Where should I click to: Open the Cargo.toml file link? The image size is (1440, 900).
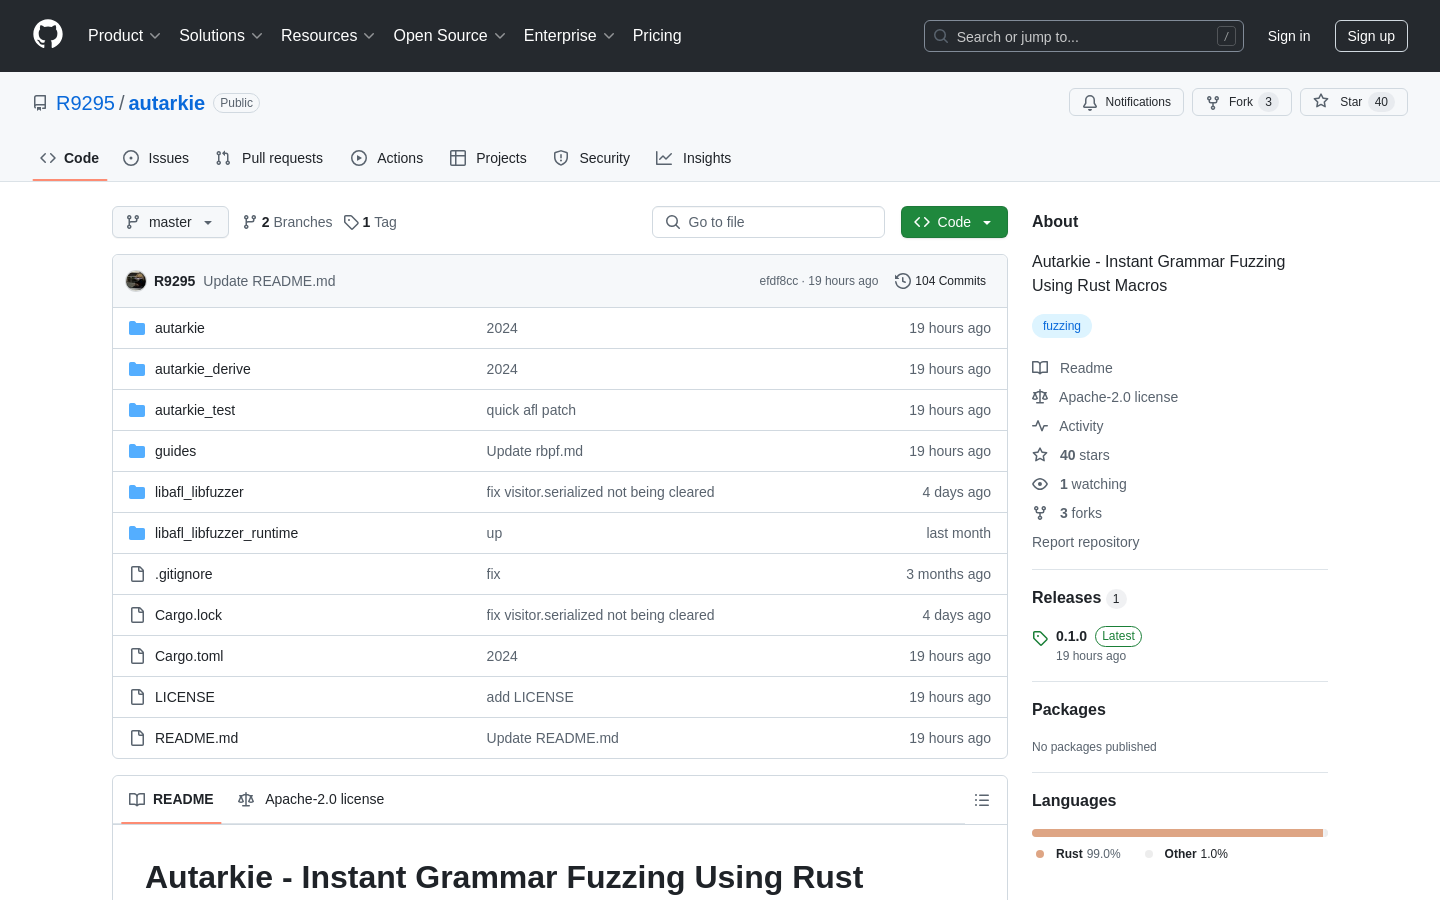click(x=189, y=656)
